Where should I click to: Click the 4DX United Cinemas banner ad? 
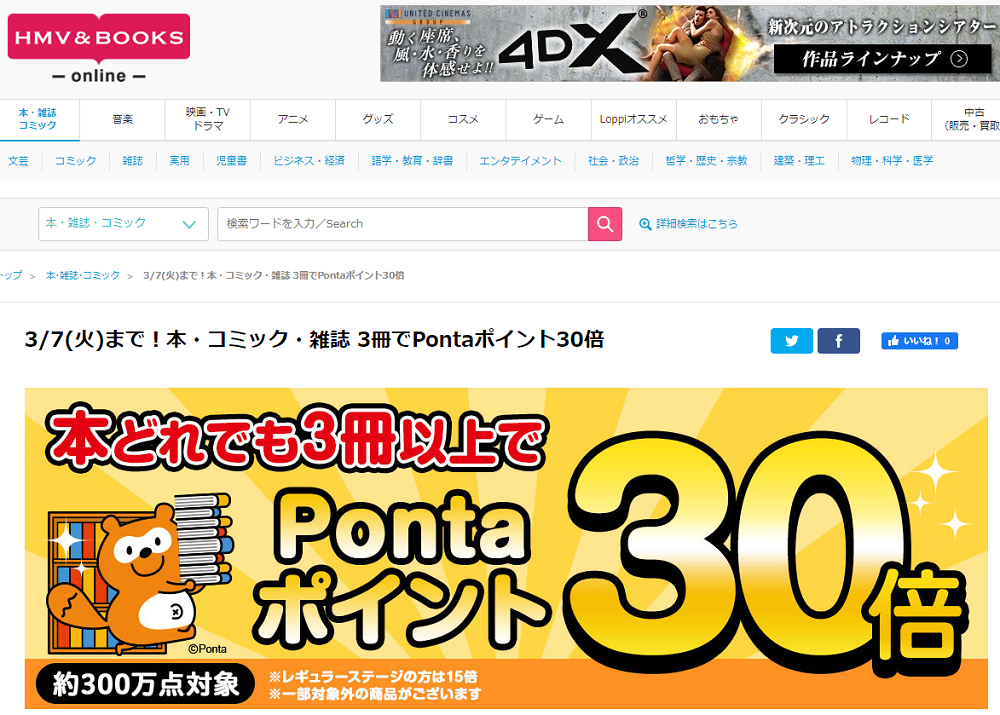coord(690,44)
